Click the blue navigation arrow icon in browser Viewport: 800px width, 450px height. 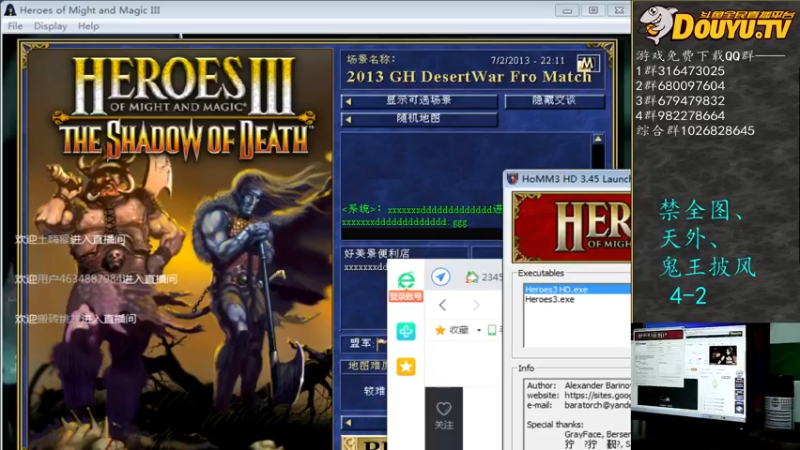coord(440,277)
